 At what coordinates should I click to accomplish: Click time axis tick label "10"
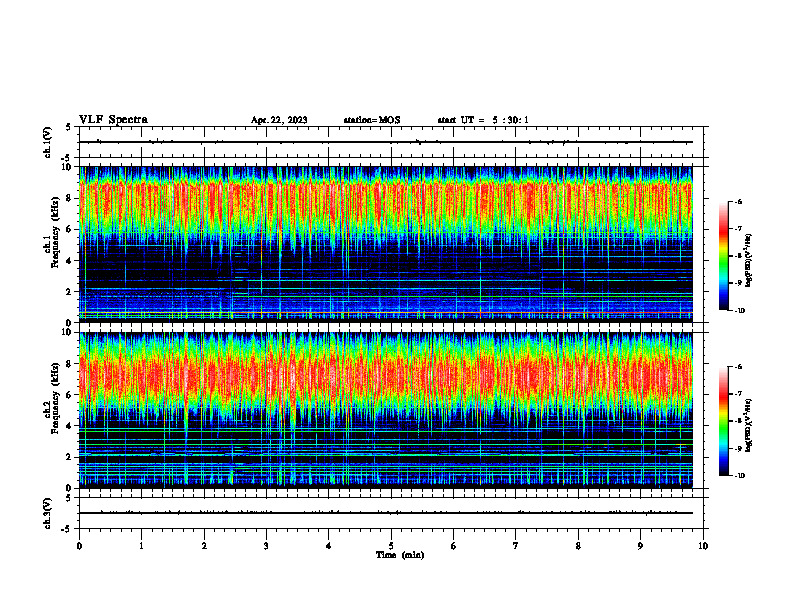pyautogui.click(x=703, y=546)
